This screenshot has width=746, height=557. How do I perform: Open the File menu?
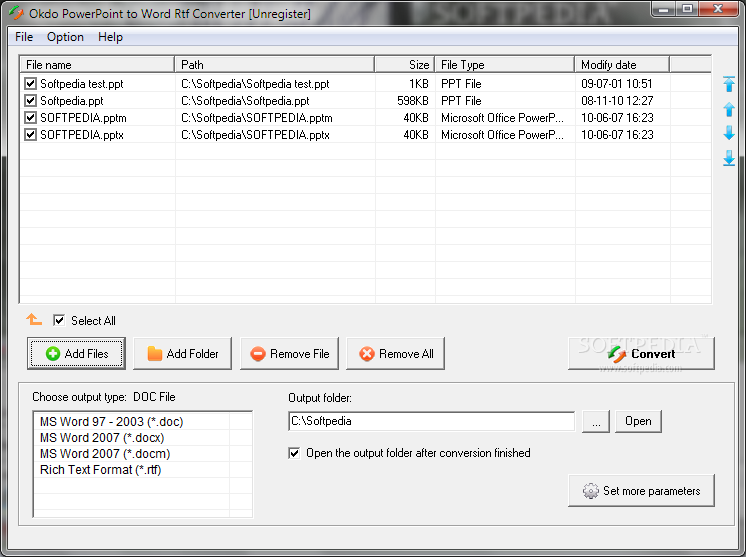24,37
